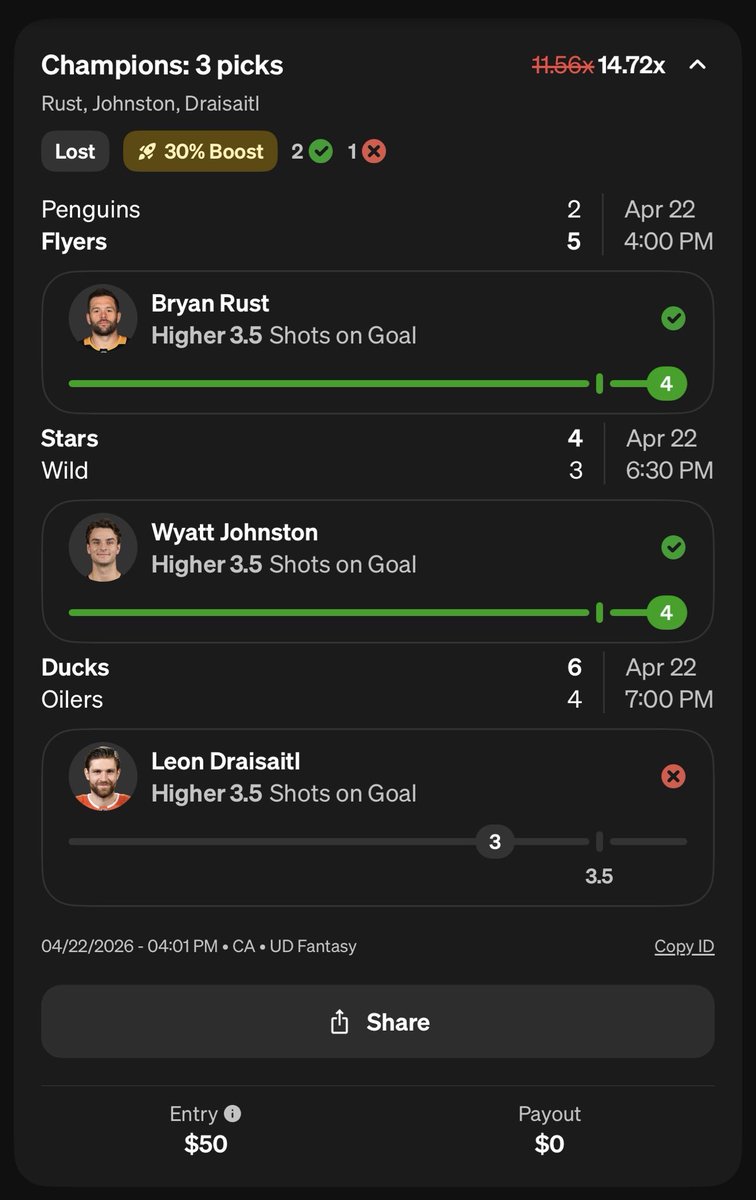Screen dimensions: 756x1200
Task: Collapse the Champions picks card chevron
Action: tap(698, 65)
